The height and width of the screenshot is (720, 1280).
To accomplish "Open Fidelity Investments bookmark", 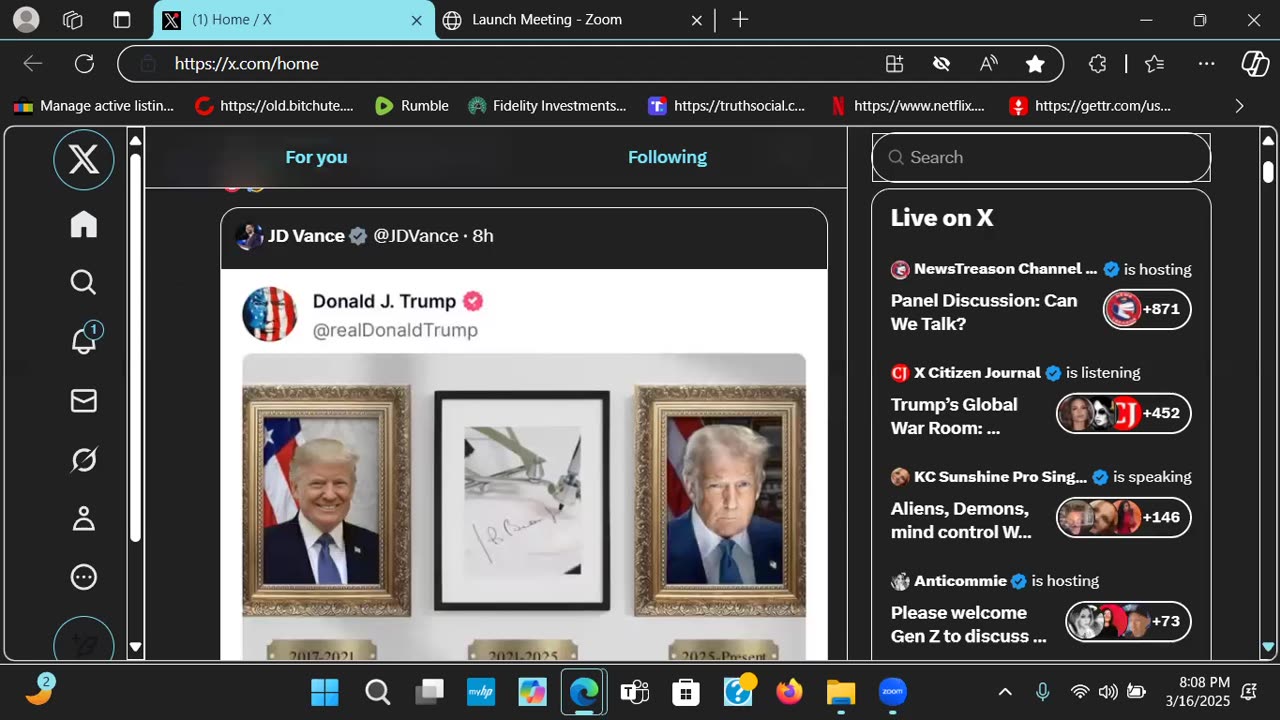I will (547, 106).
